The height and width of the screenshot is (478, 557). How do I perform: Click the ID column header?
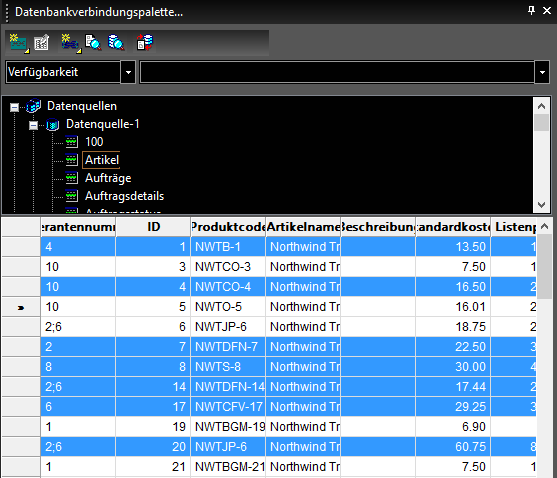(153, 227)
